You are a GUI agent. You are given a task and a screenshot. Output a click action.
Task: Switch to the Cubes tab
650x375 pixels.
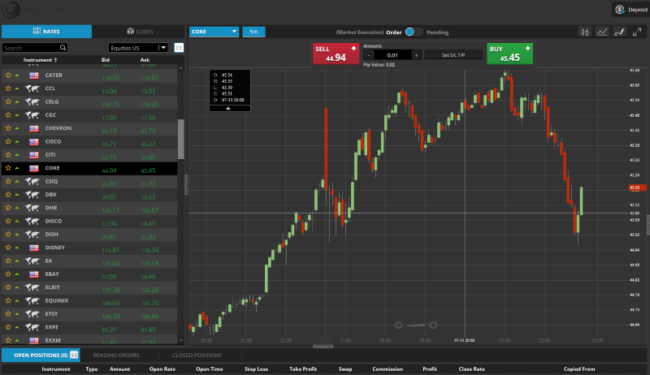(139, 31)
